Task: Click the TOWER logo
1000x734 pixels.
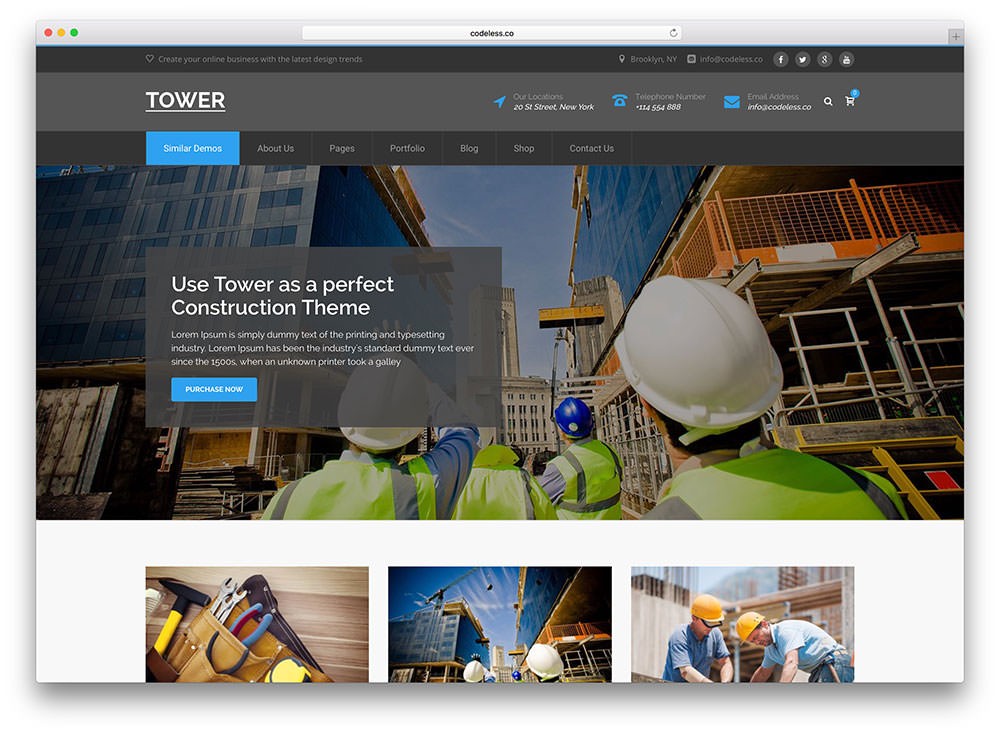Action: click(186, 101)
